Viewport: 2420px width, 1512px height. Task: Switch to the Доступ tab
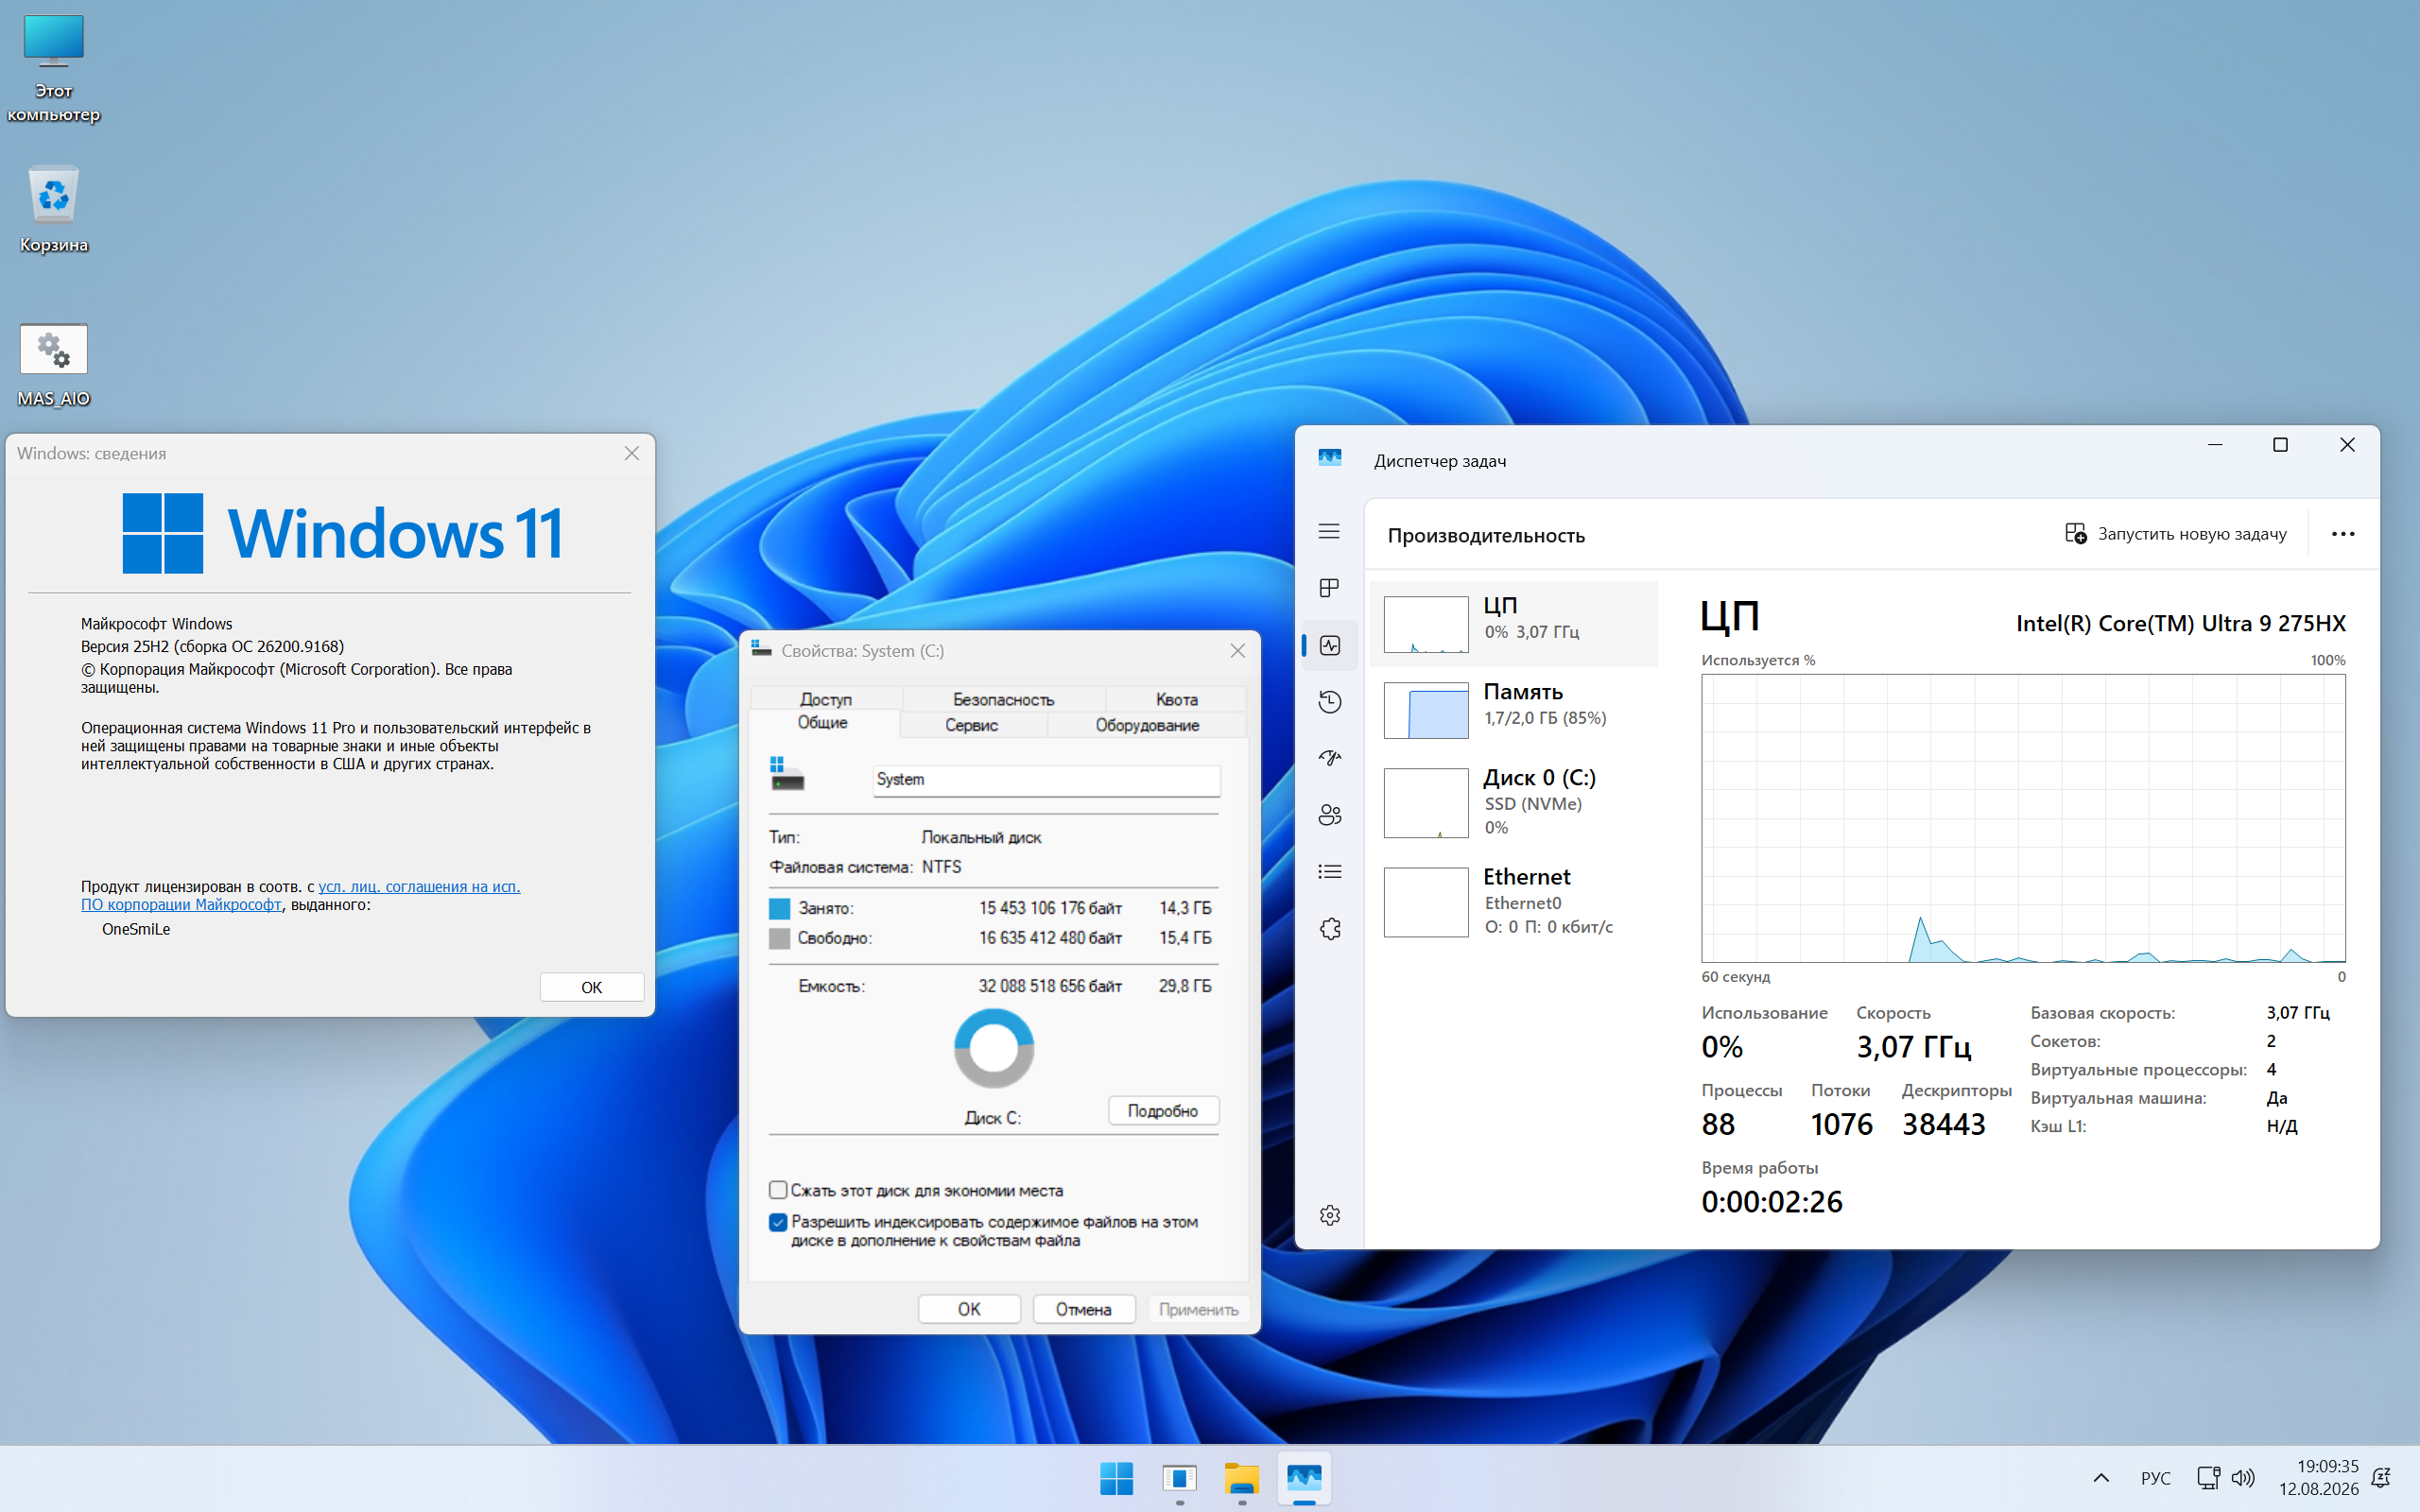coord(826,699)
